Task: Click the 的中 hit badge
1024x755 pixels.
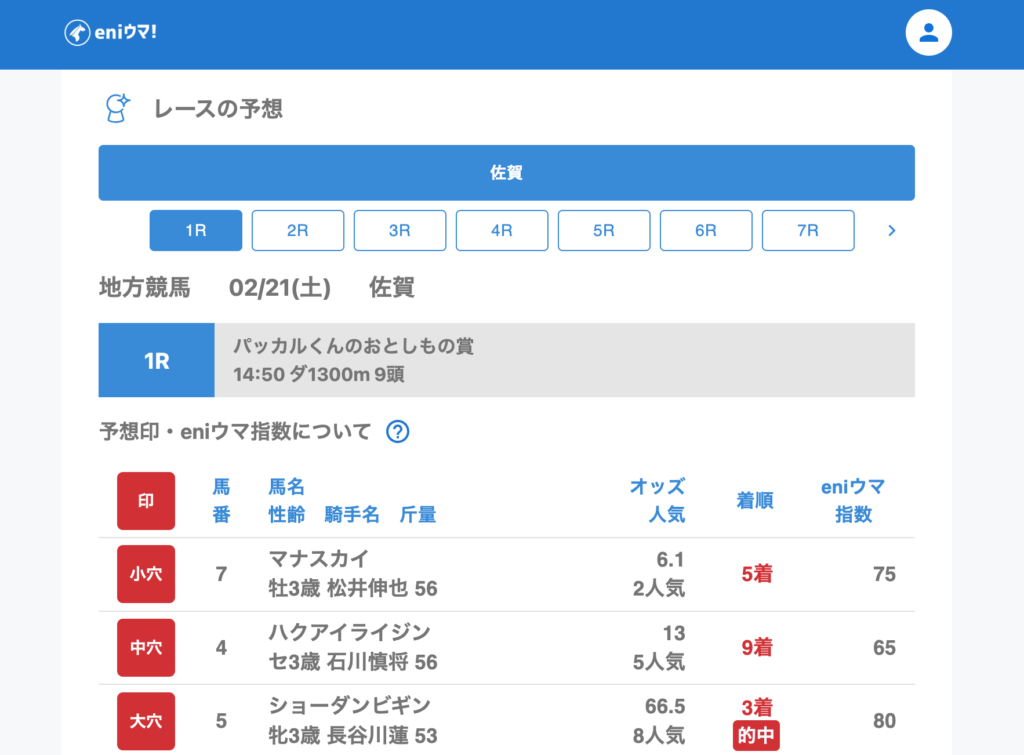Action: [x=756, y=736]
